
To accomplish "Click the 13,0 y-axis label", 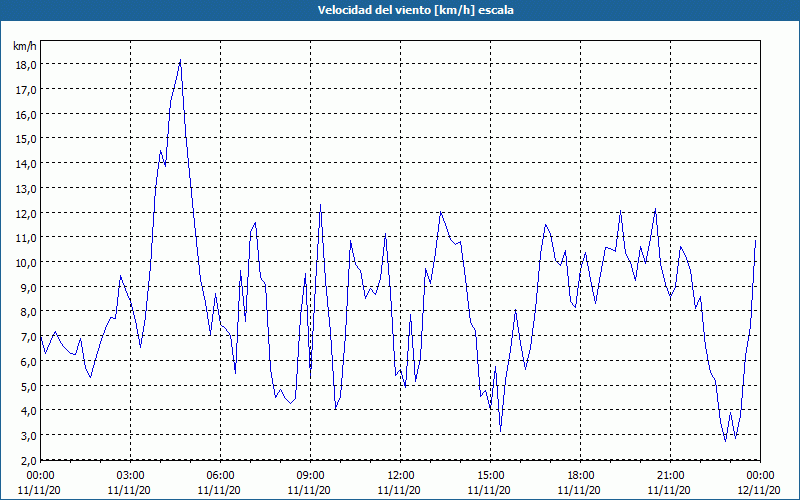I will pos(26,188).
